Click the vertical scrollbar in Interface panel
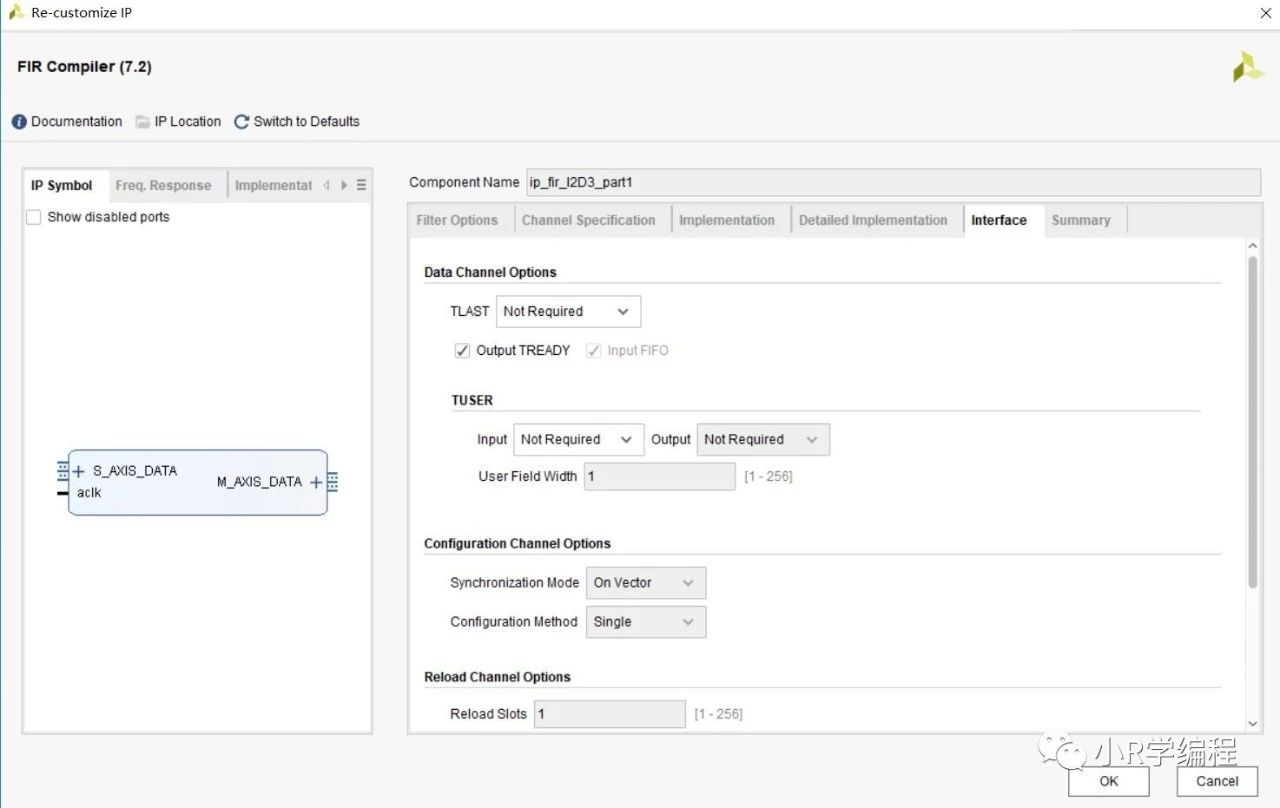1280x808 pixels. [x=1252, y=420]
